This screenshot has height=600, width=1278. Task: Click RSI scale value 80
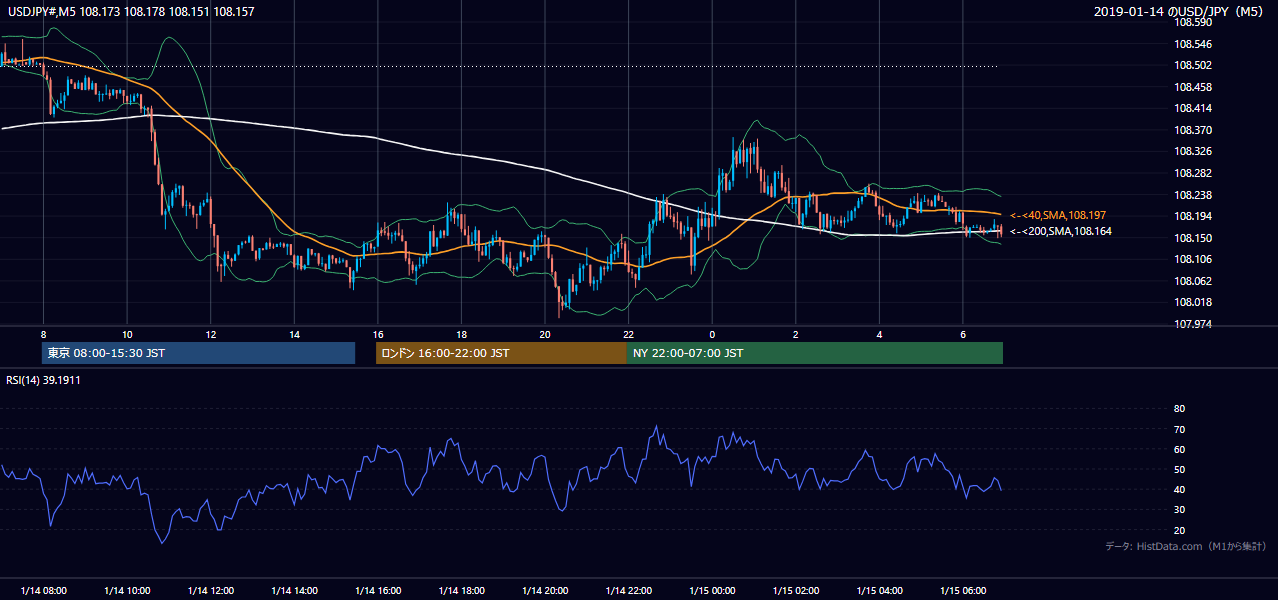[1179, 409]
